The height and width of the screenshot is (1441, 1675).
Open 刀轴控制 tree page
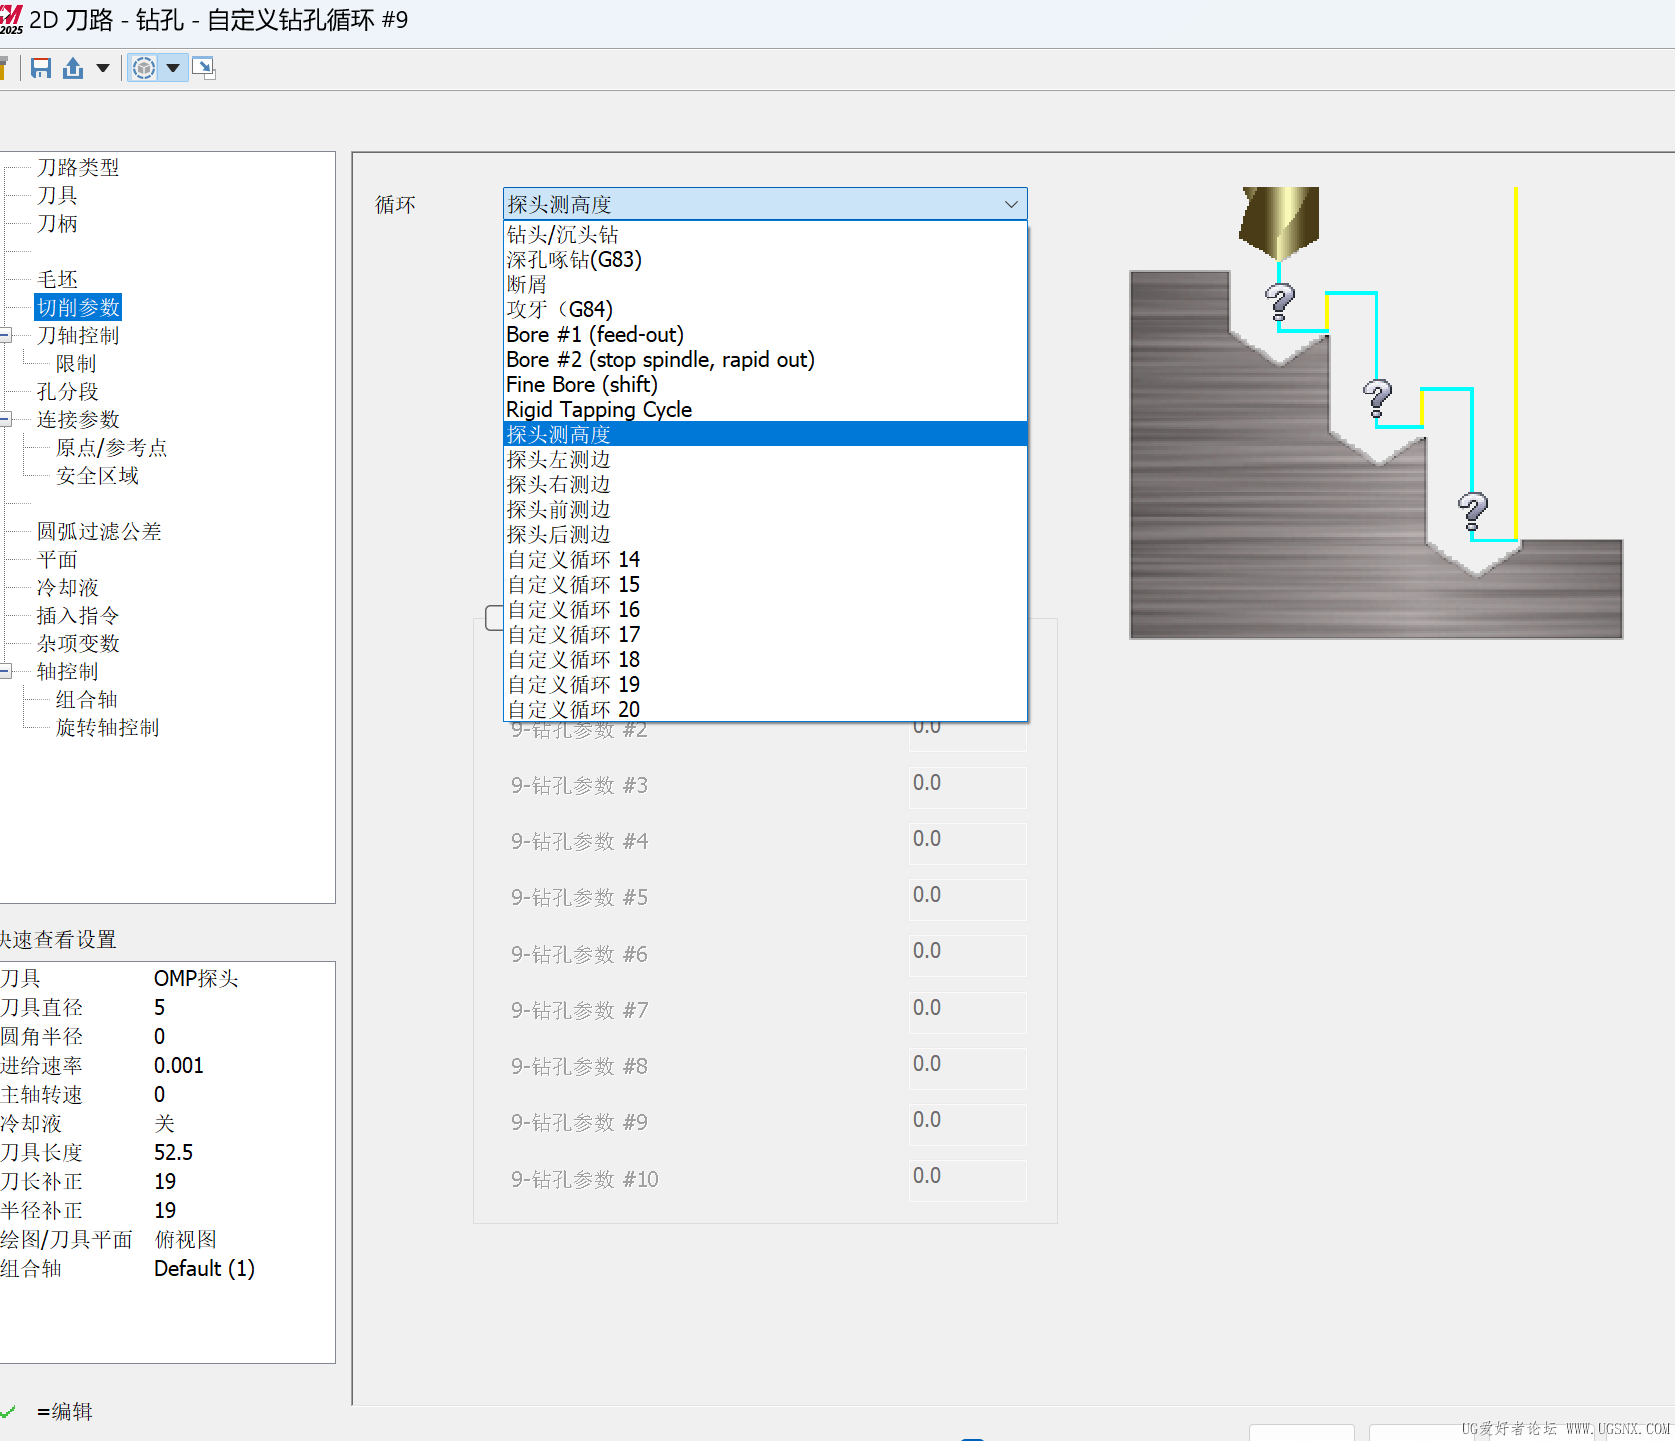pyautogui.click(x=78, y=336)
